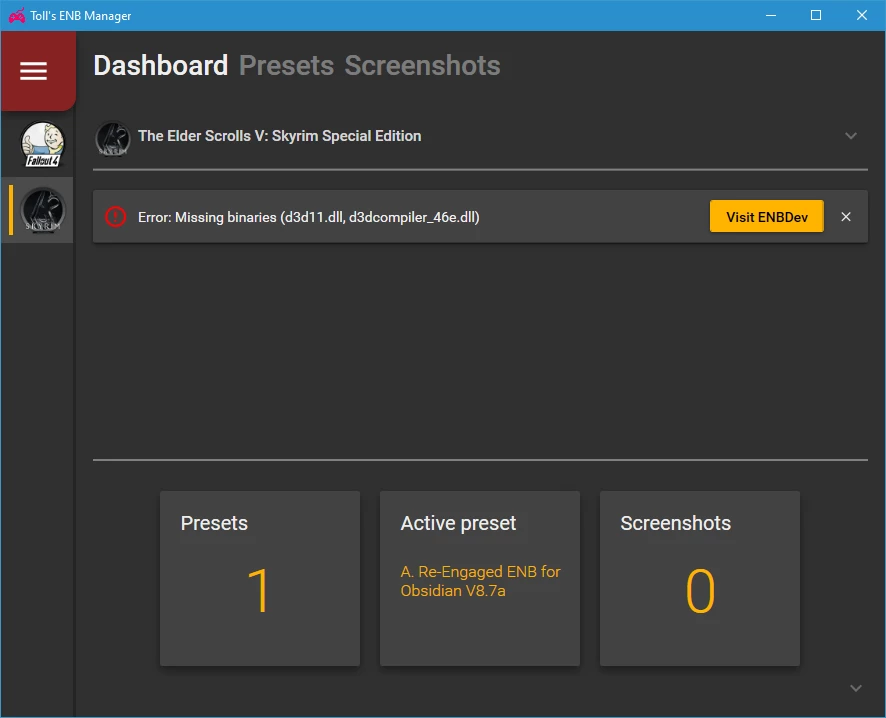Open the Screenshots count card
Screen dimensions: 886x718
pyautogui.click(x=700, y=578)
